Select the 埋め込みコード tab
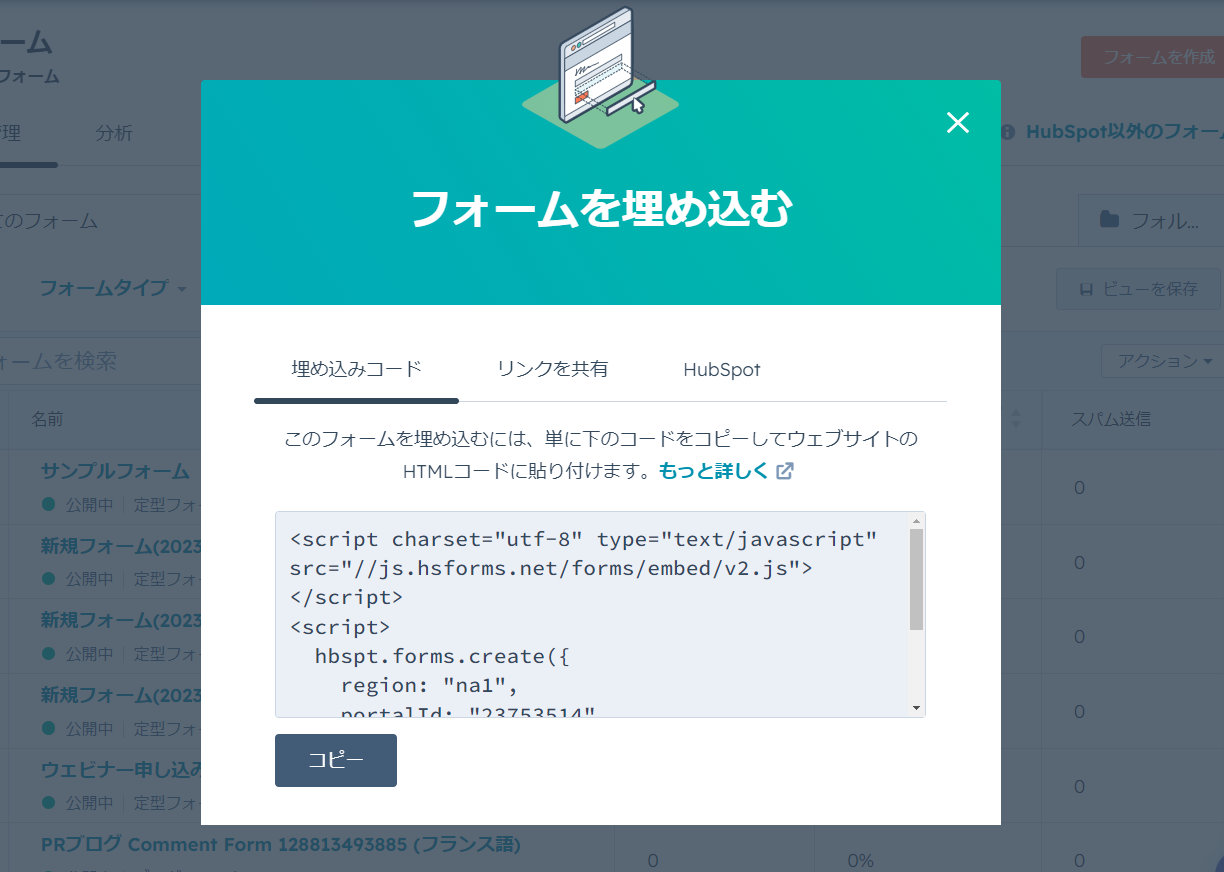The image size is (1224, 872). click(x=356, y=369)
